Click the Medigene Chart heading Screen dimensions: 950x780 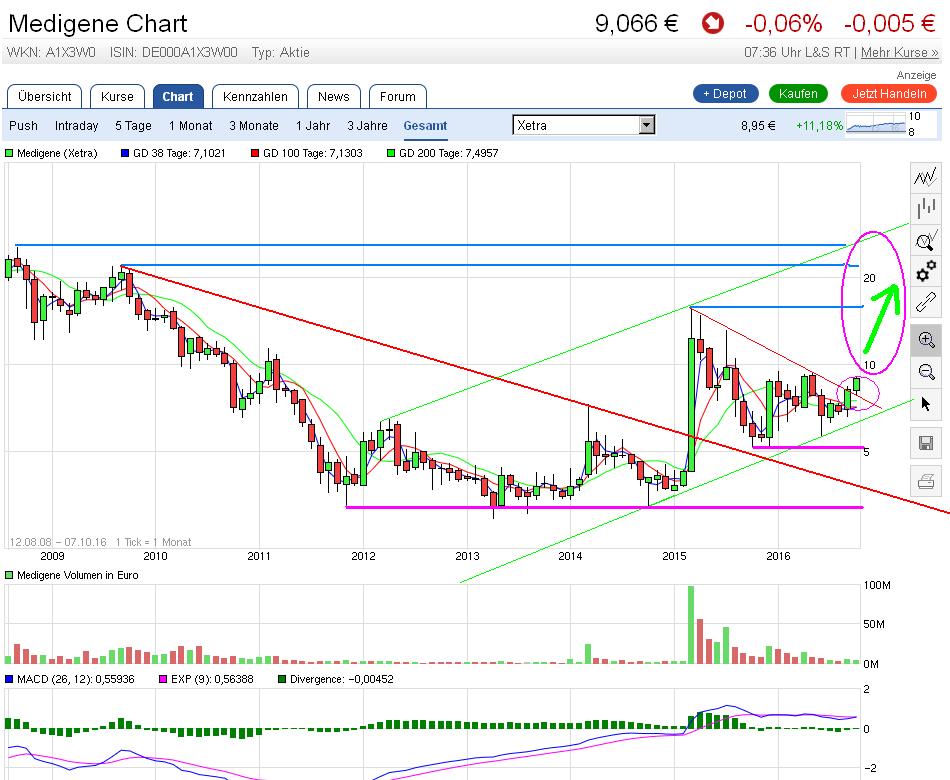pyautogui.click(x=98, y=24)
